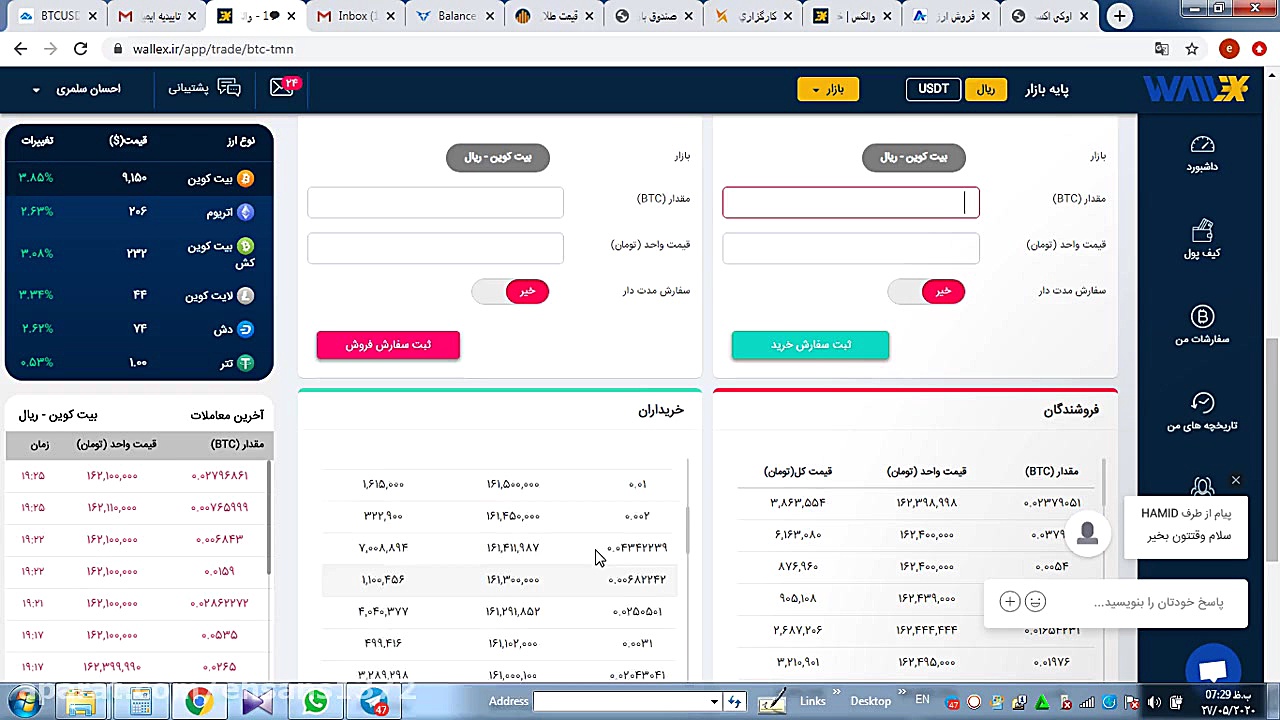Open the کیف پول (Wallet) sidebar icon
The width and height of the screenshot is (1280, 720).
[1202, 240]
